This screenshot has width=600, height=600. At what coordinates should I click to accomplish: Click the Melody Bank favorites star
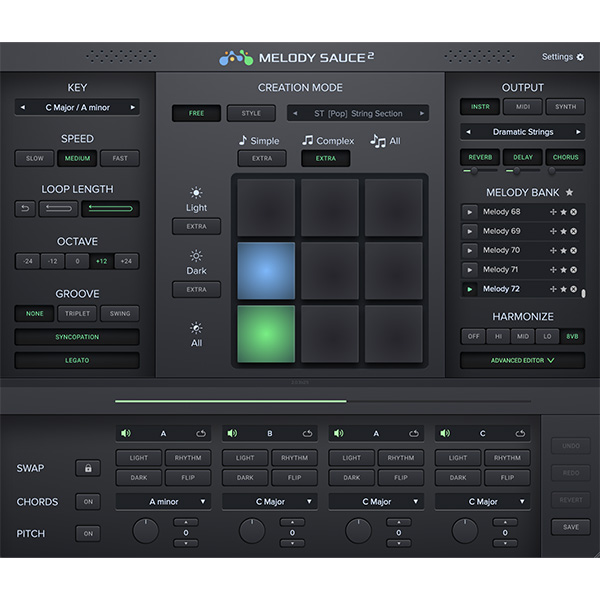point(569,192)
